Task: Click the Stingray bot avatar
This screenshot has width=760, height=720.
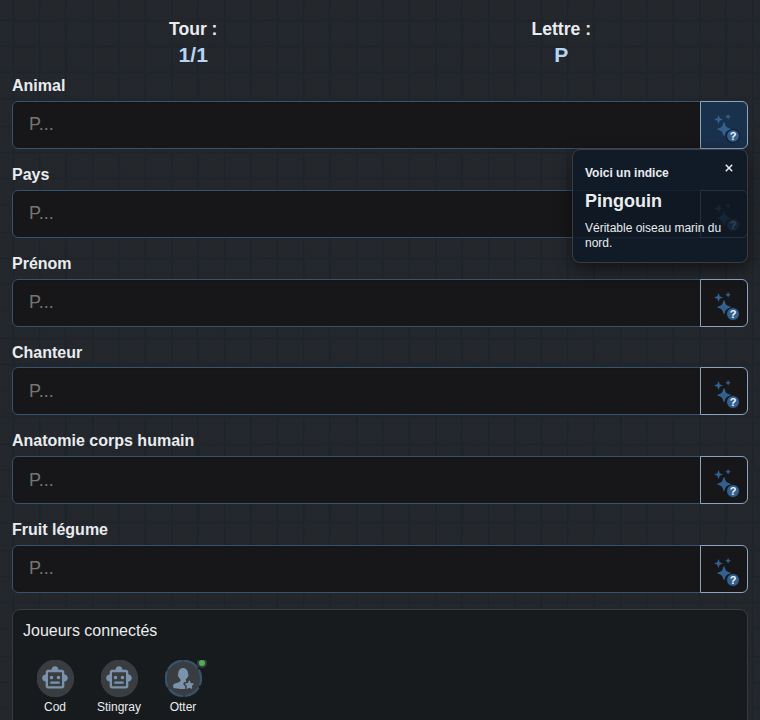Action: [x=119, y=678]
